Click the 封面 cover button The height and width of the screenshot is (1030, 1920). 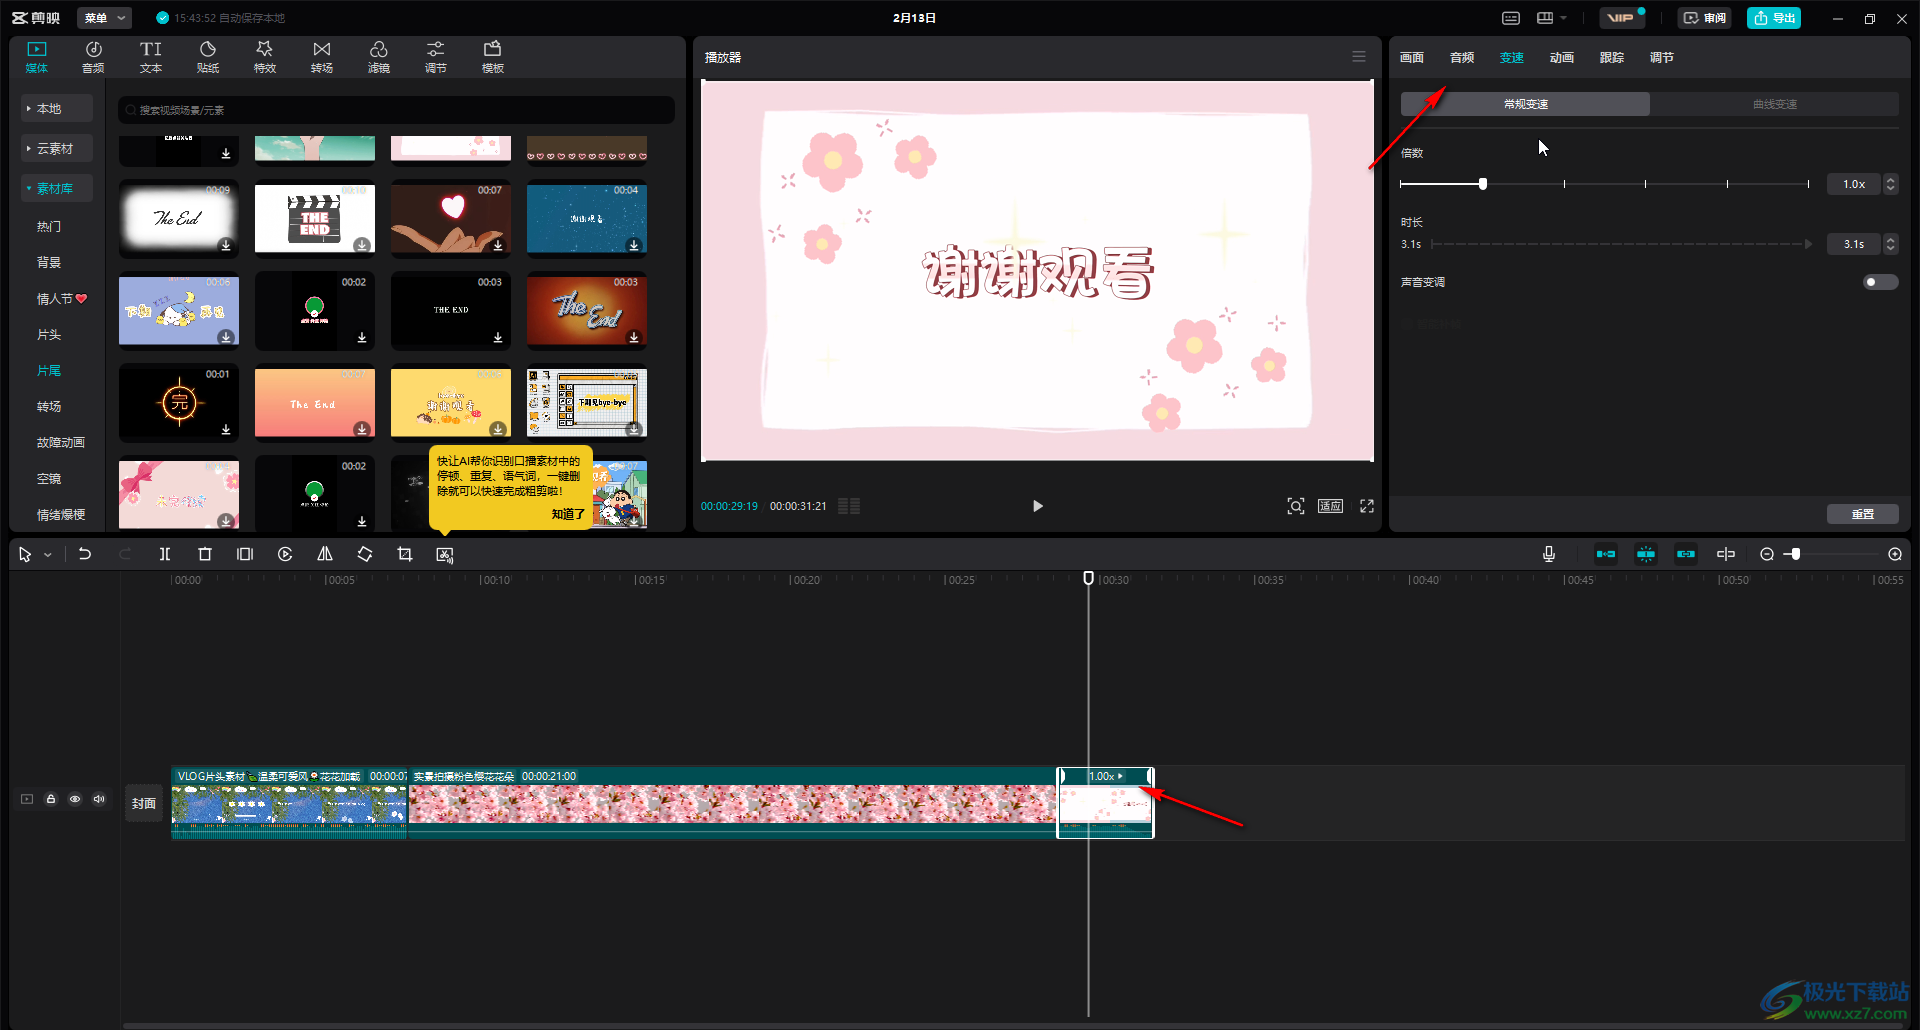(x=144, y=803)
